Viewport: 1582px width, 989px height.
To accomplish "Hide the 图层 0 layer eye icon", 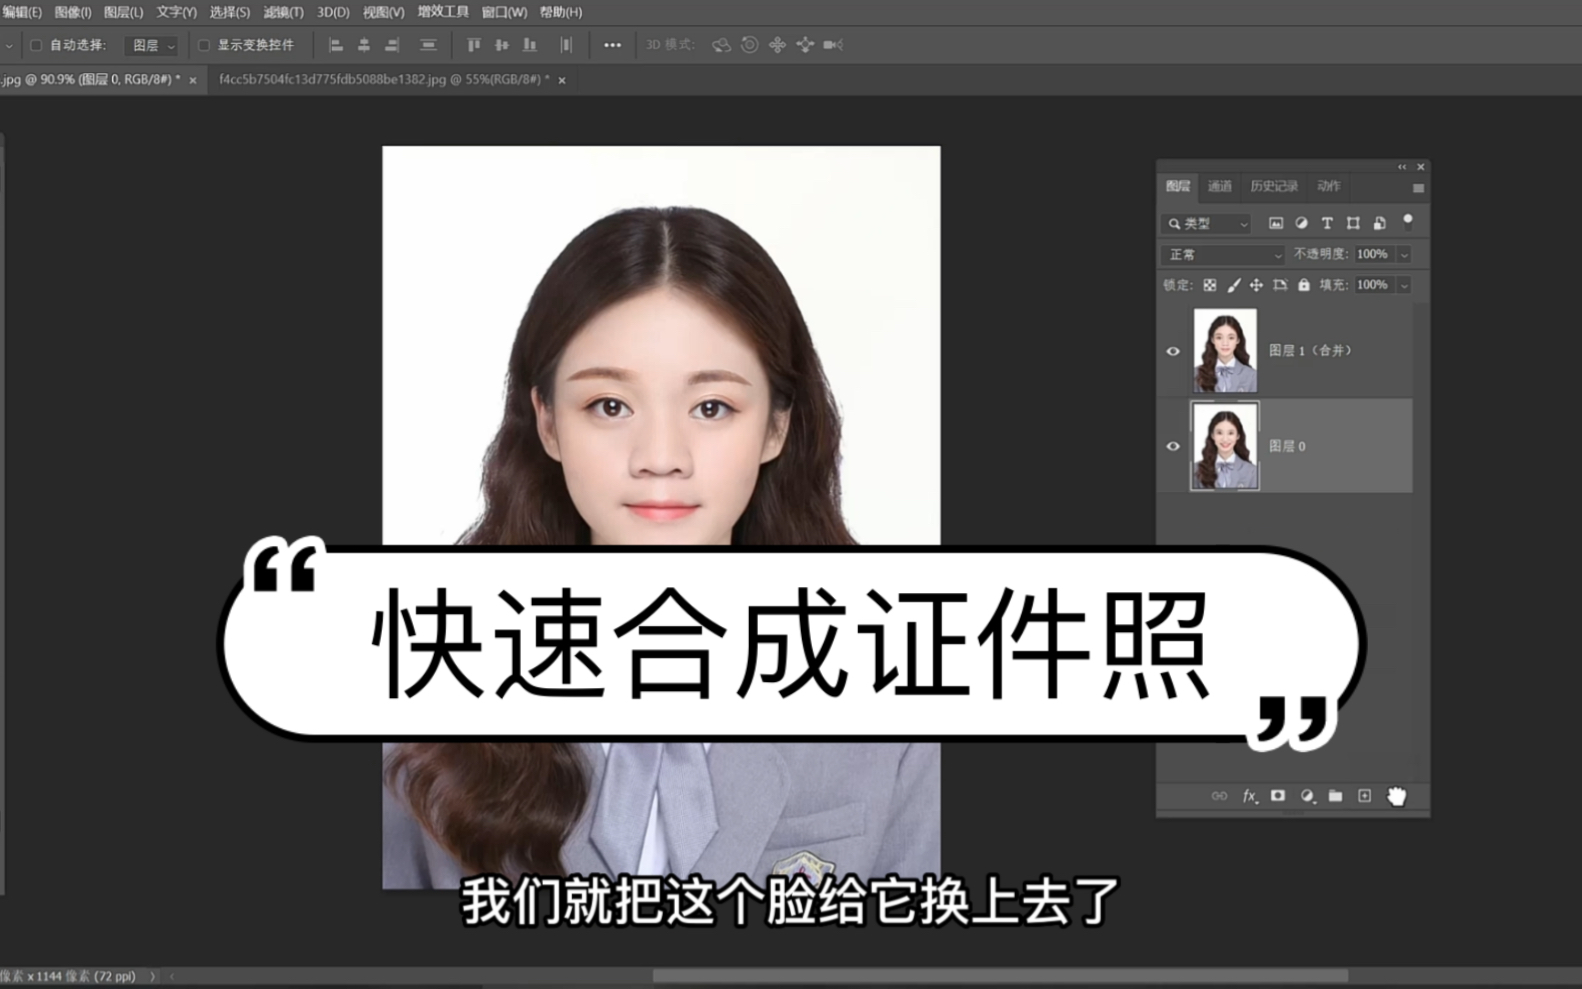I will [1173, 446].
